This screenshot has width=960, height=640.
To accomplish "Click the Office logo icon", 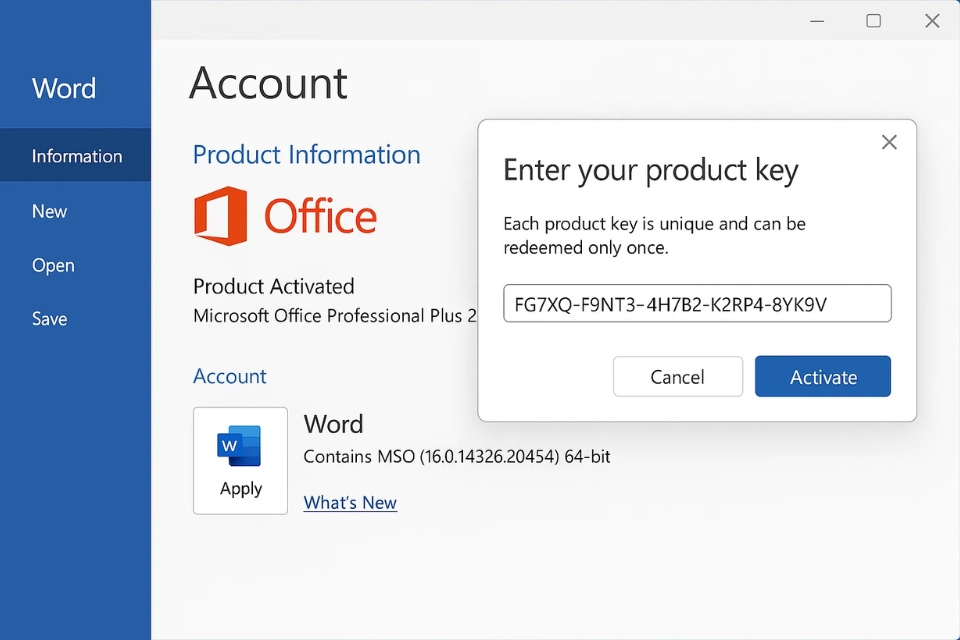I will 220,216.
